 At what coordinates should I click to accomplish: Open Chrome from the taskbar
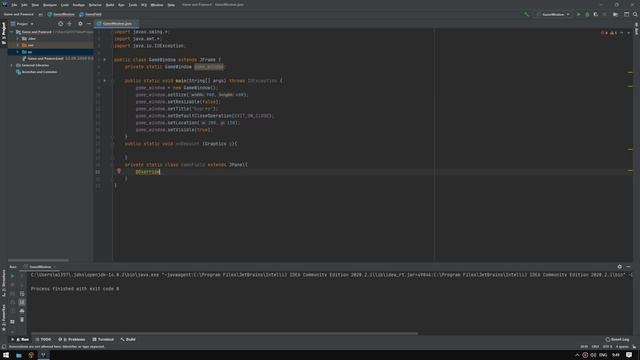click(31, 355)
